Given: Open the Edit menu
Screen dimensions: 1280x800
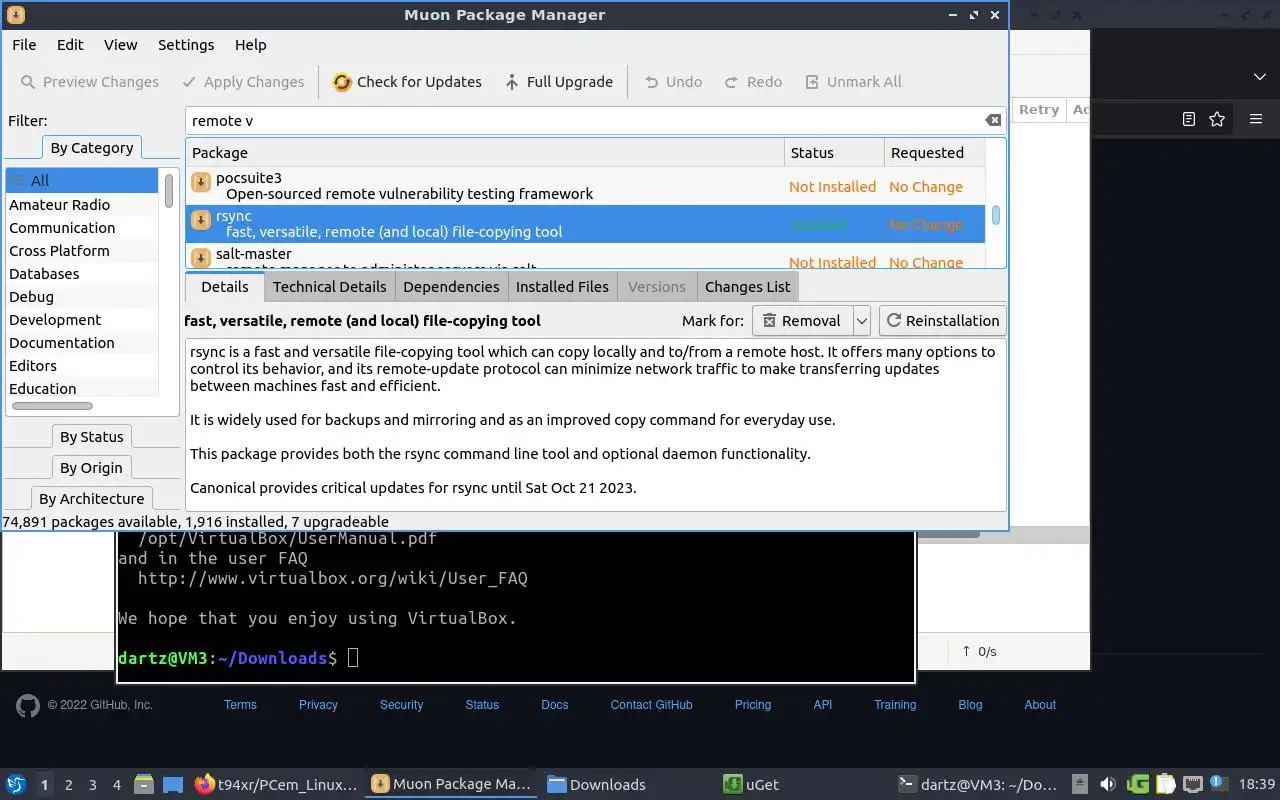Looking at the screenshot, I should point(70,45).
